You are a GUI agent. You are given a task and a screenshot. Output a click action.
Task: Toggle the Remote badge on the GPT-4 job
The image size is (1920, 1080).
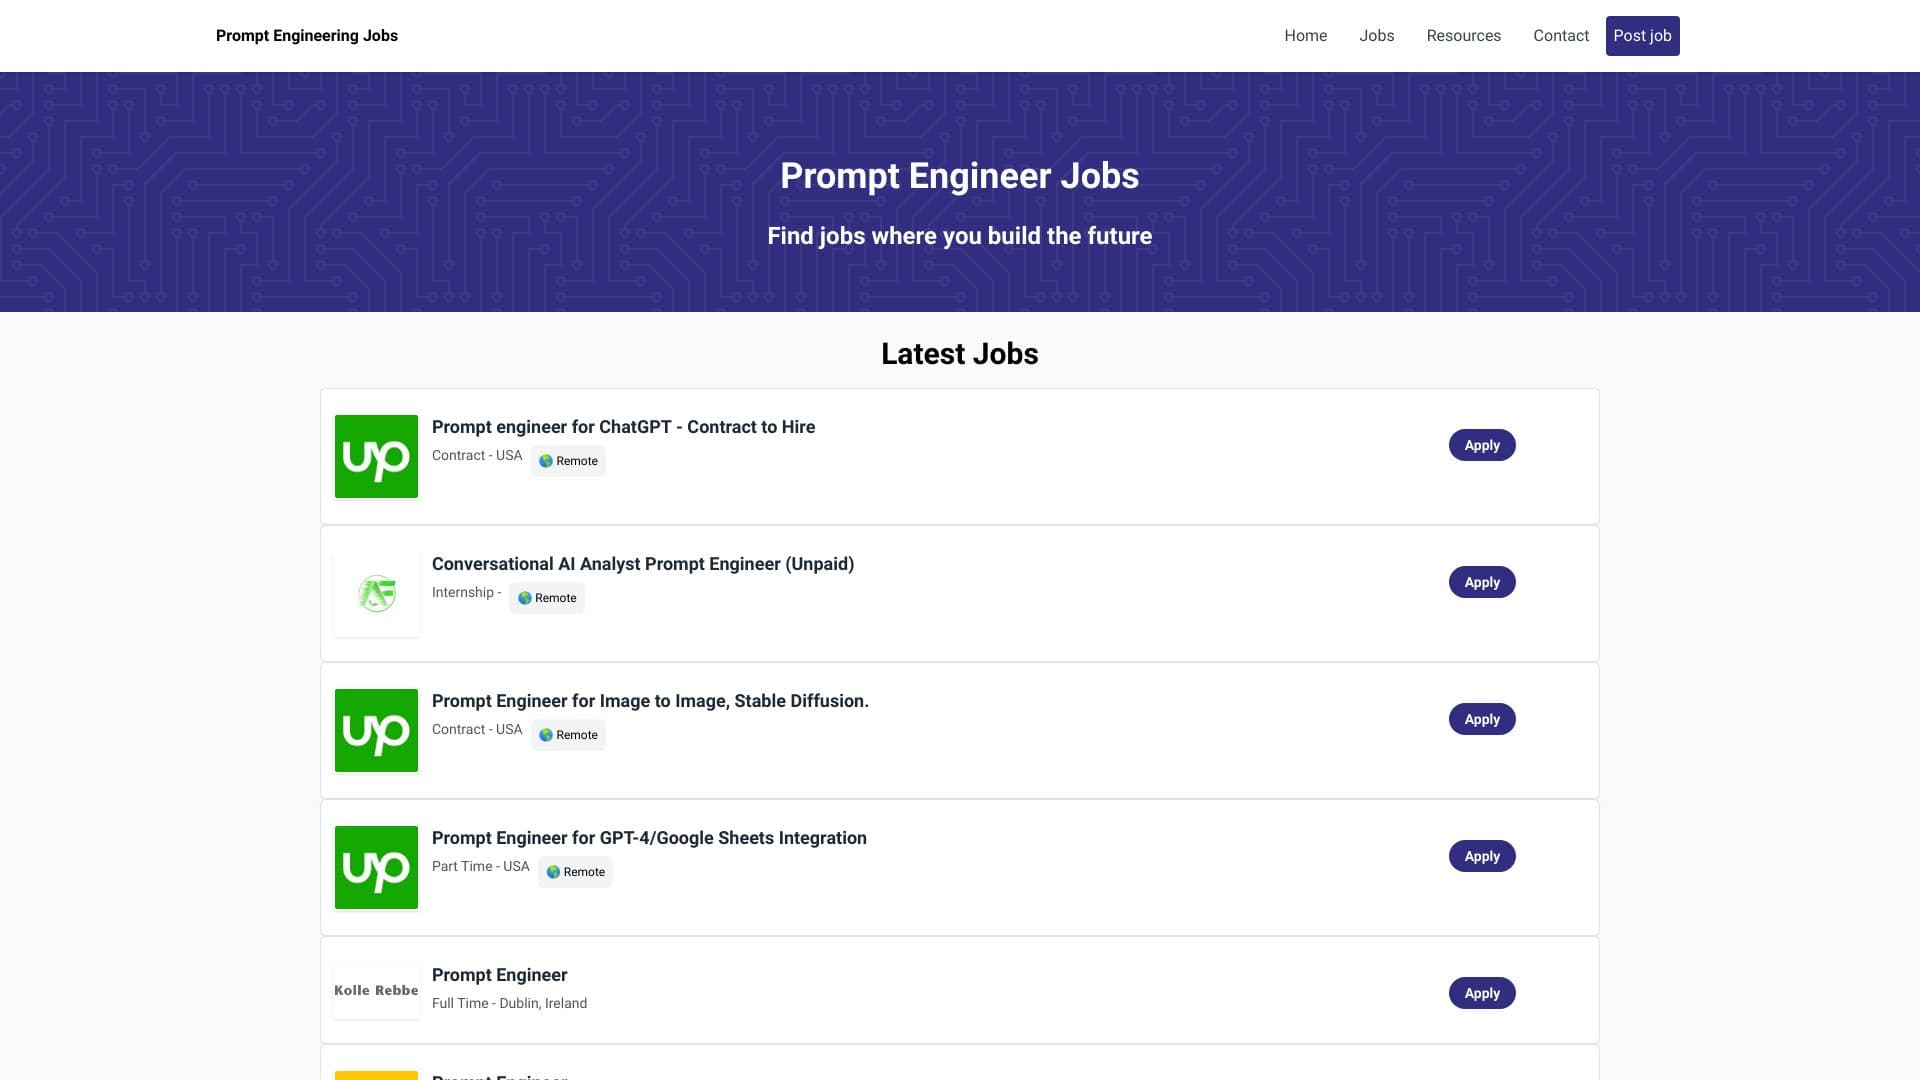[575, 871]
